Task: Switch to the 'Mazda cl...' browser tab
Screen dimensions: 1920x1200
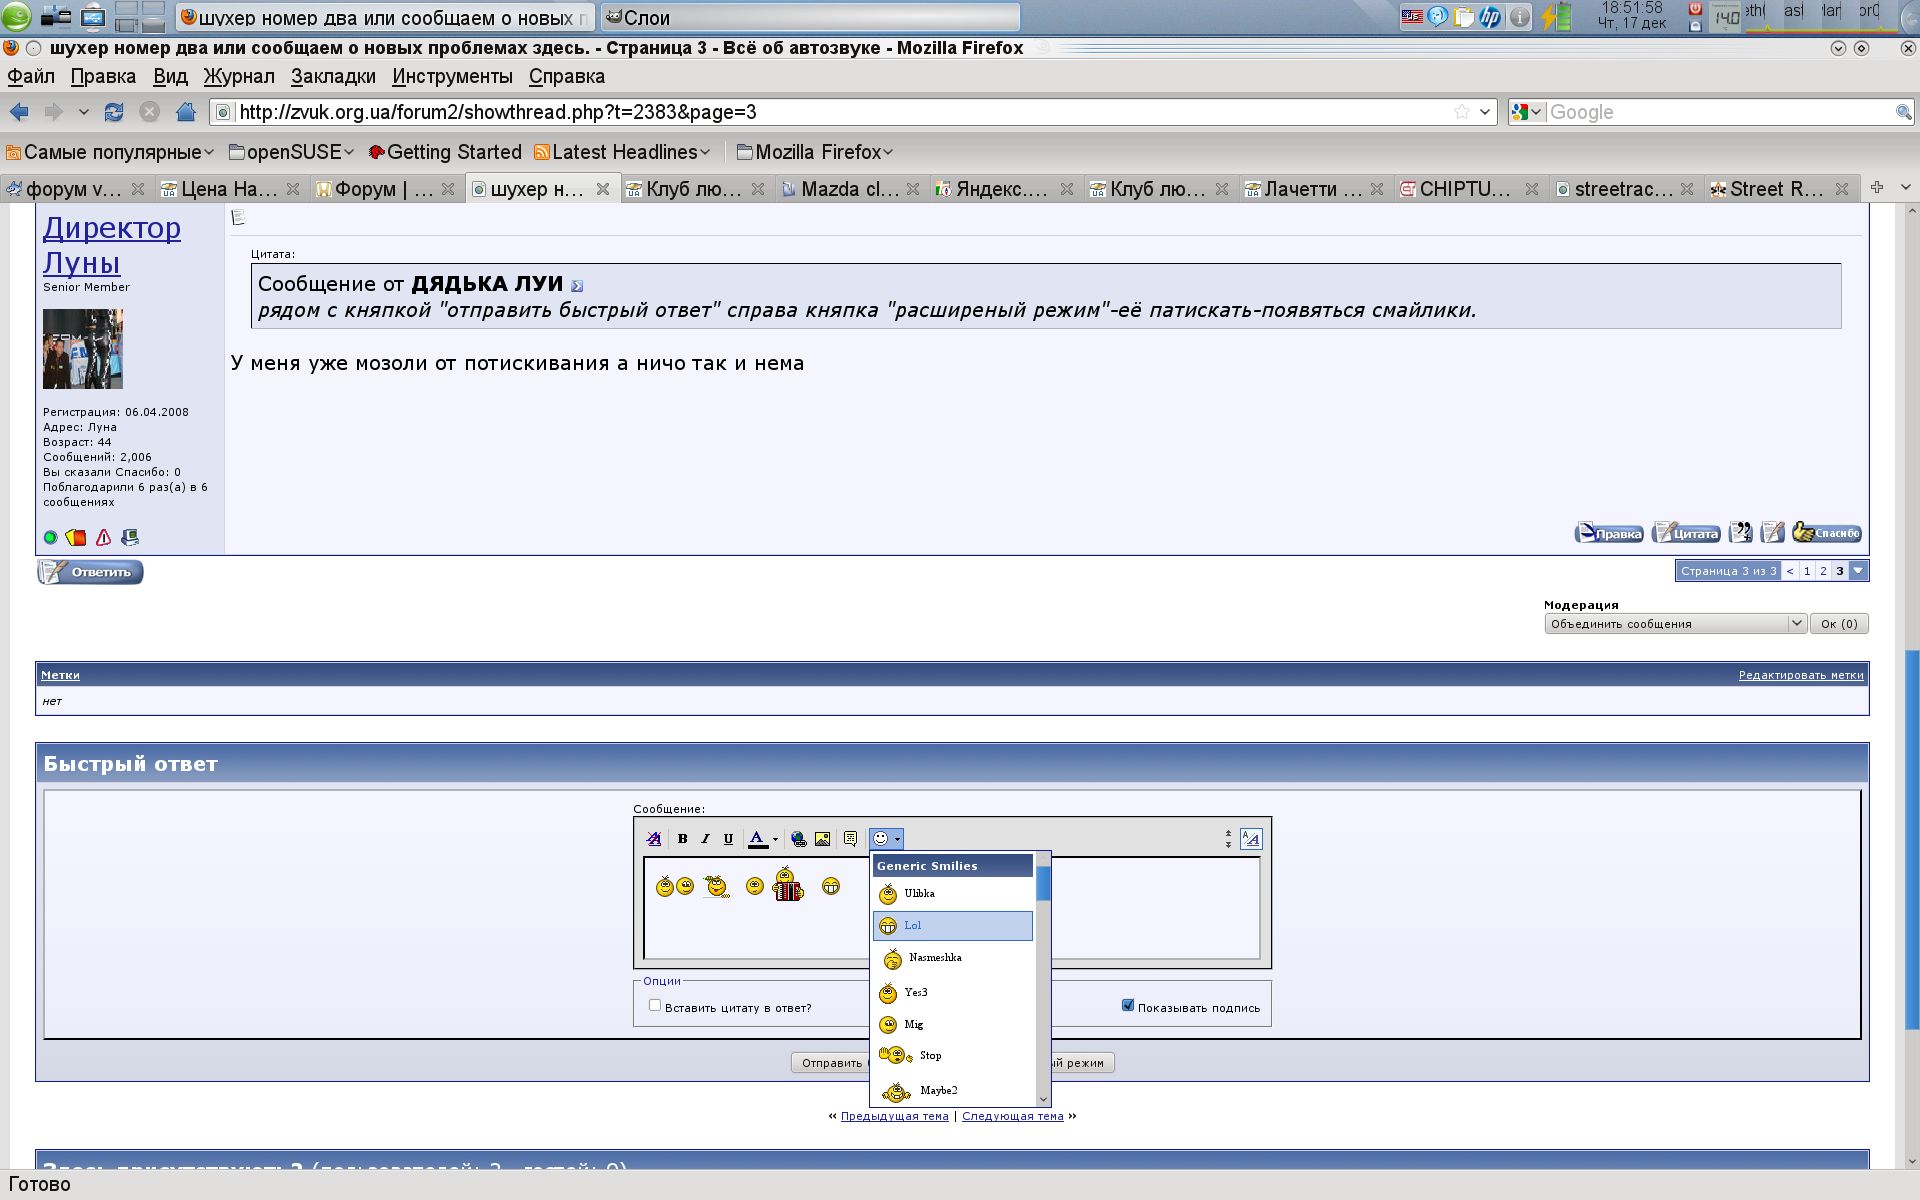Action: 849,189
